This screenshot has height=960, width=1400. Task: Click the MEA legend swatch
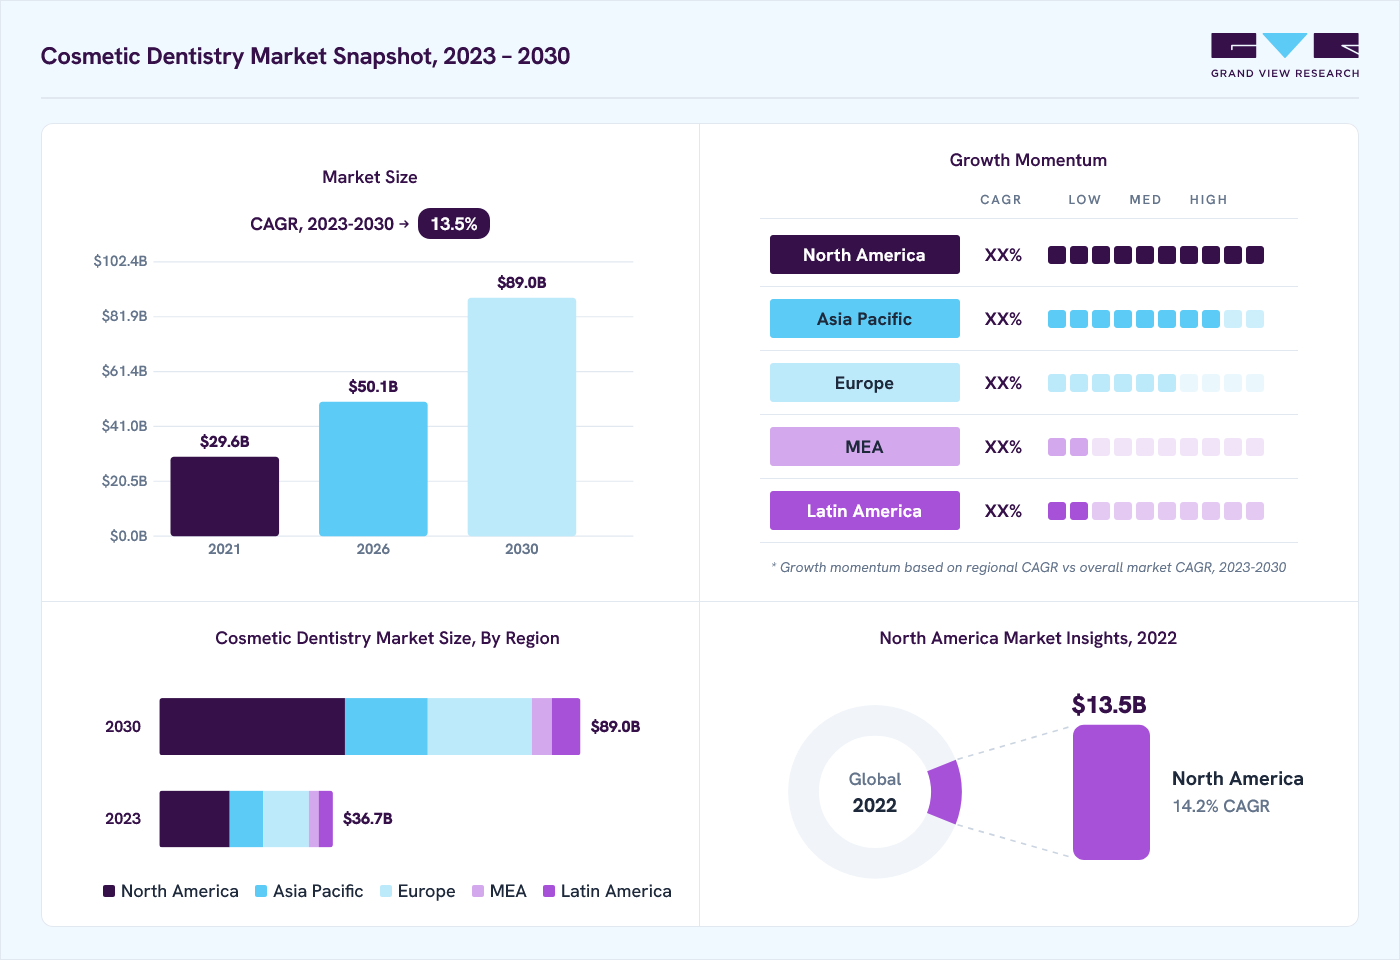[478, 891]
